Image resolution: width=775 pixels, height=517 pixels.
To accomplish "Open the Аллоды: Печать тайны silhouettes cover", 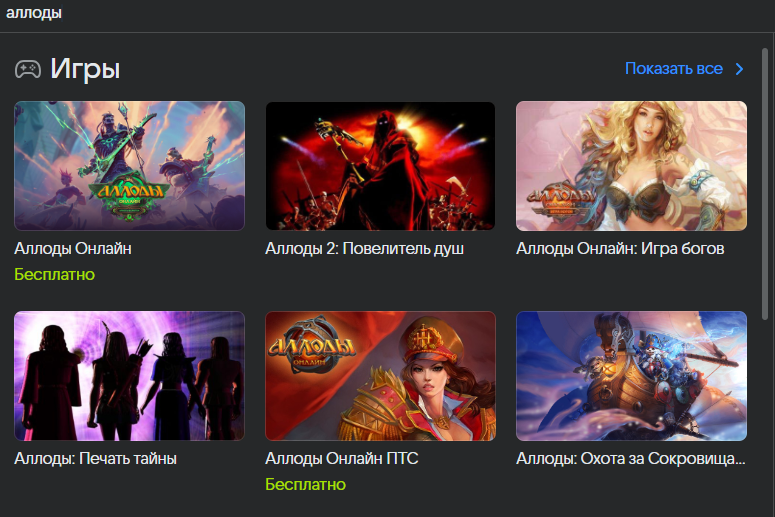I will (x=129, y=376).
